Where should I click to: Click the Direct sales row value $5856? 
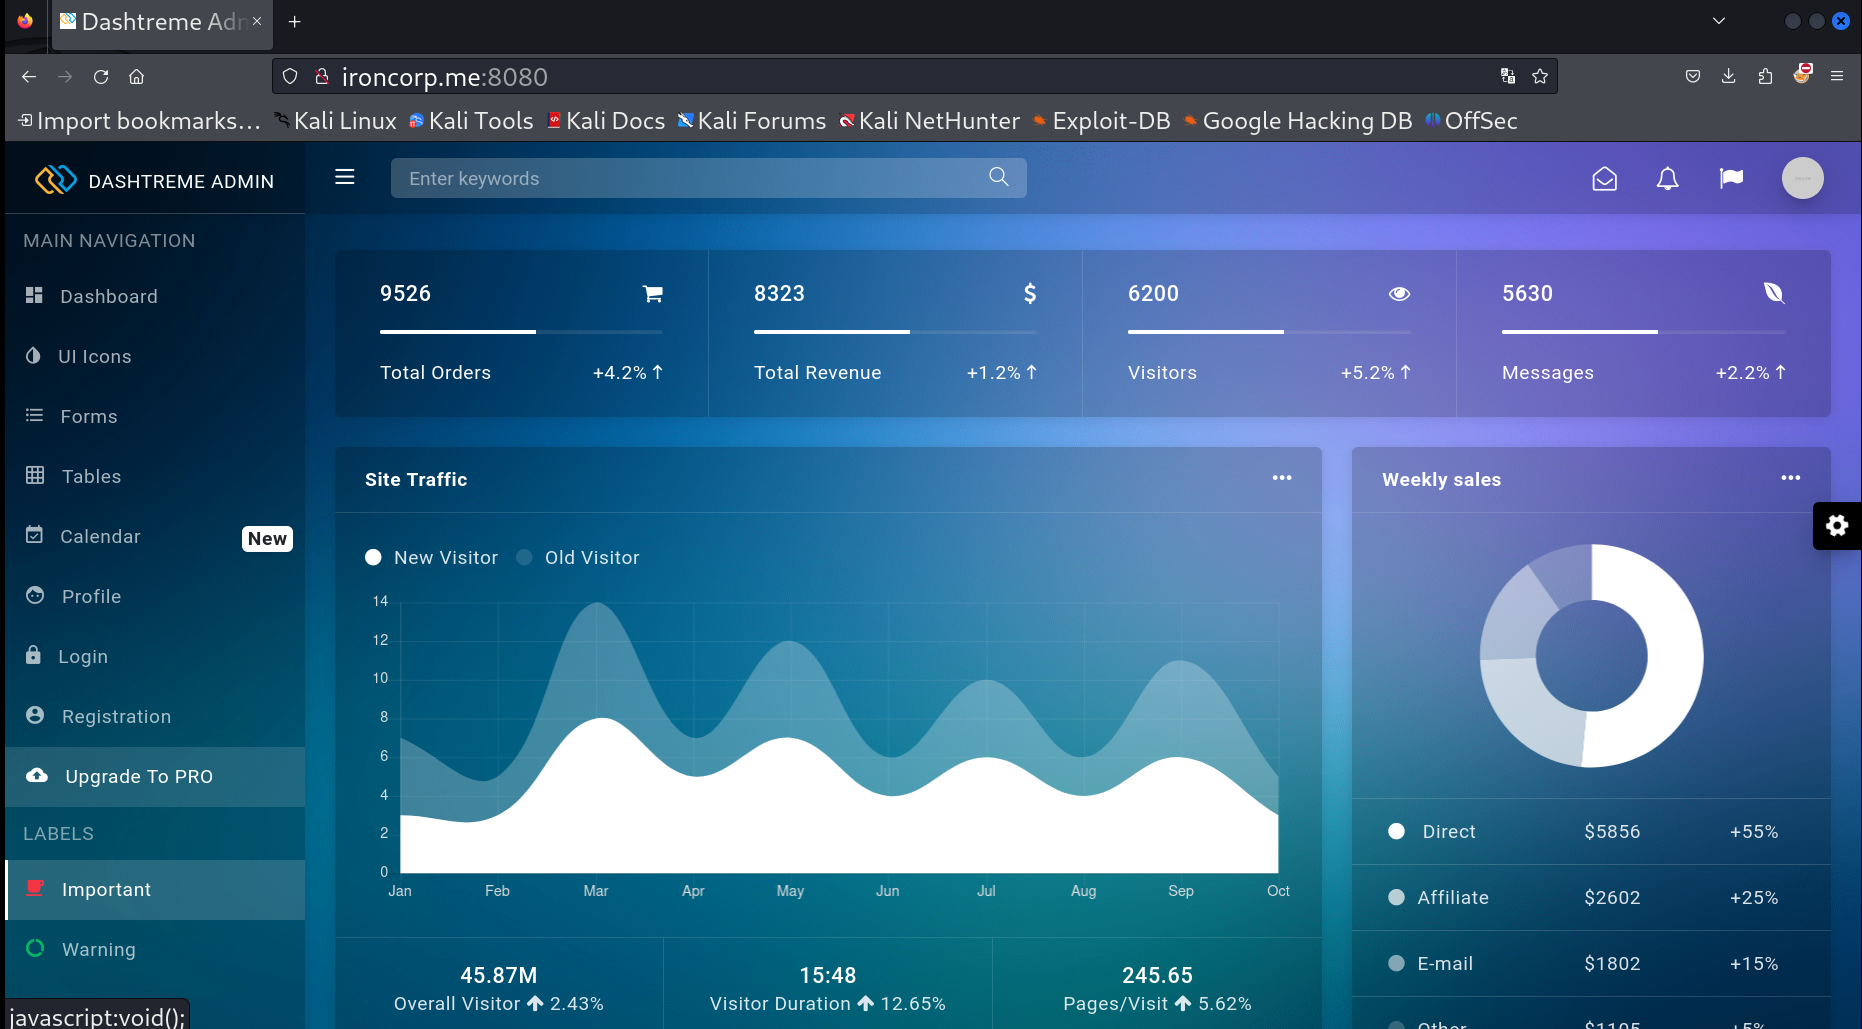pos(1612,831)
